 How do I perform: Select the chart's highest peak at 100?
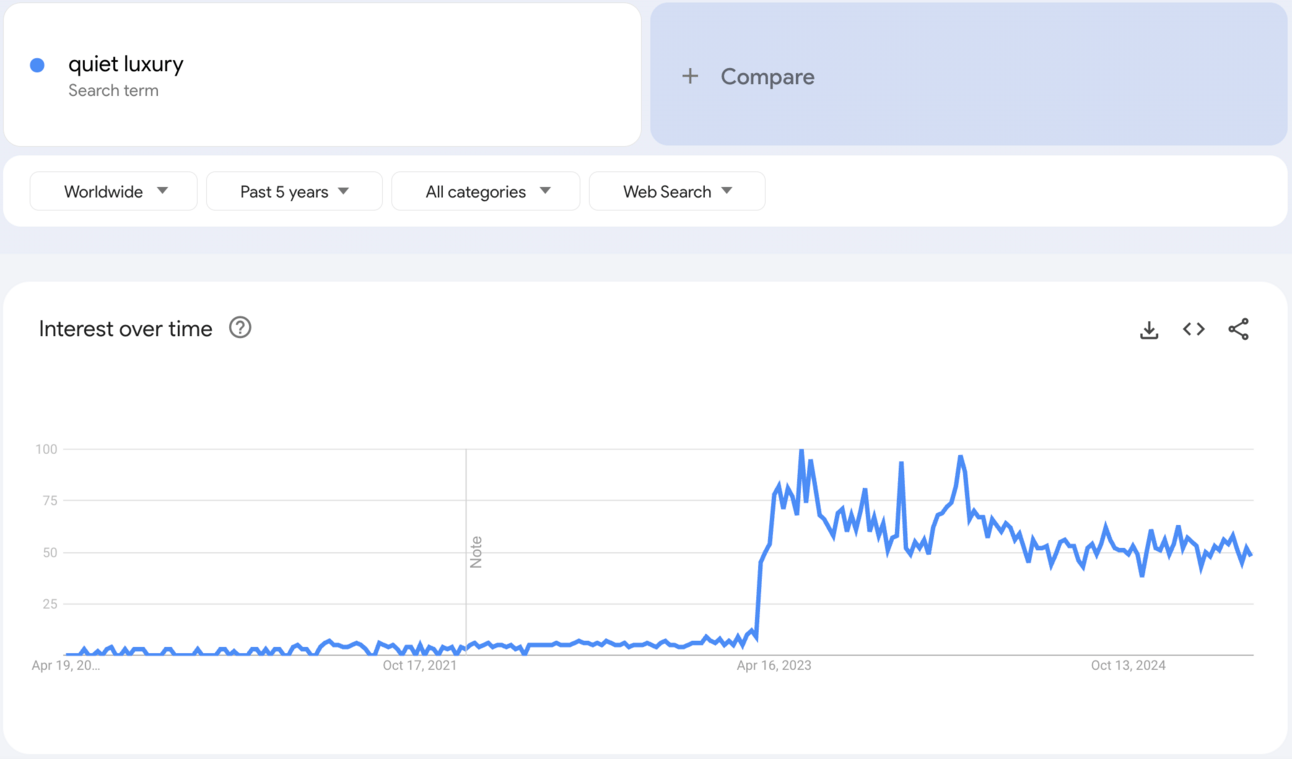801,451
